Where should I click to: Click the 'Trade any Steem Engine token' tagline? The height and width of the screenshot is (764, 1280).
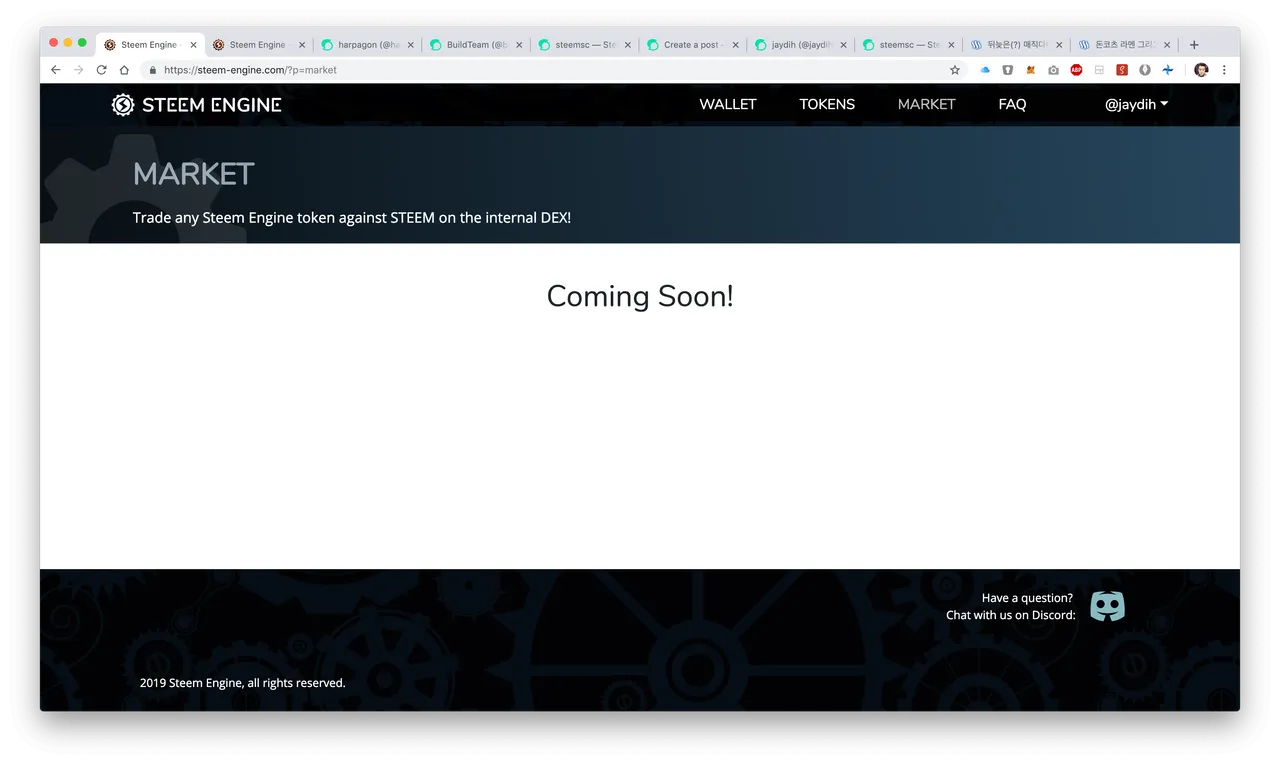pyautogui.click(x=352, y=217)
